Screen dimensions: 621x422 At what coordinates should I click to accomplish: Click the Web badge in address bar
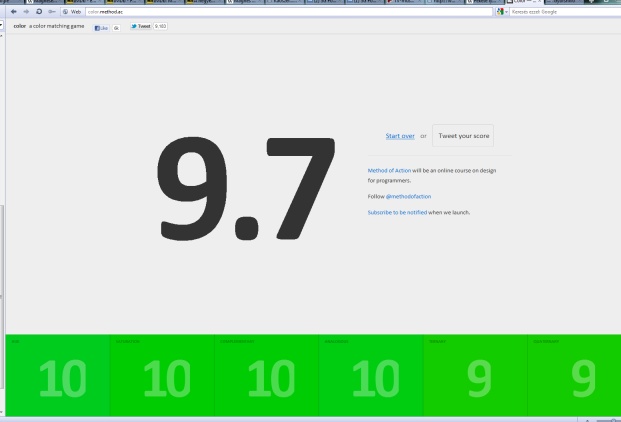(x=72, y=11)
